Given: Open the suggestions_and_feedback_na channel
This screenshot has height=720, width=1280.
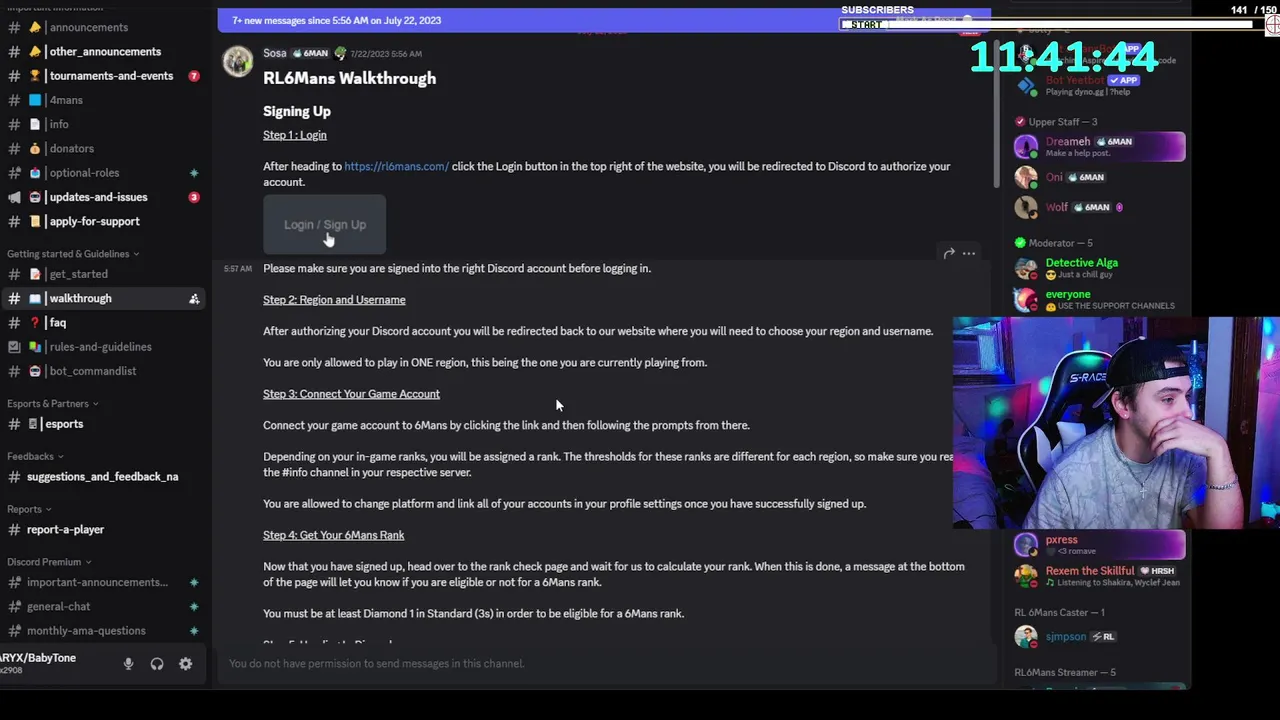Looking at the screenshot, I should tap(104, 477).
